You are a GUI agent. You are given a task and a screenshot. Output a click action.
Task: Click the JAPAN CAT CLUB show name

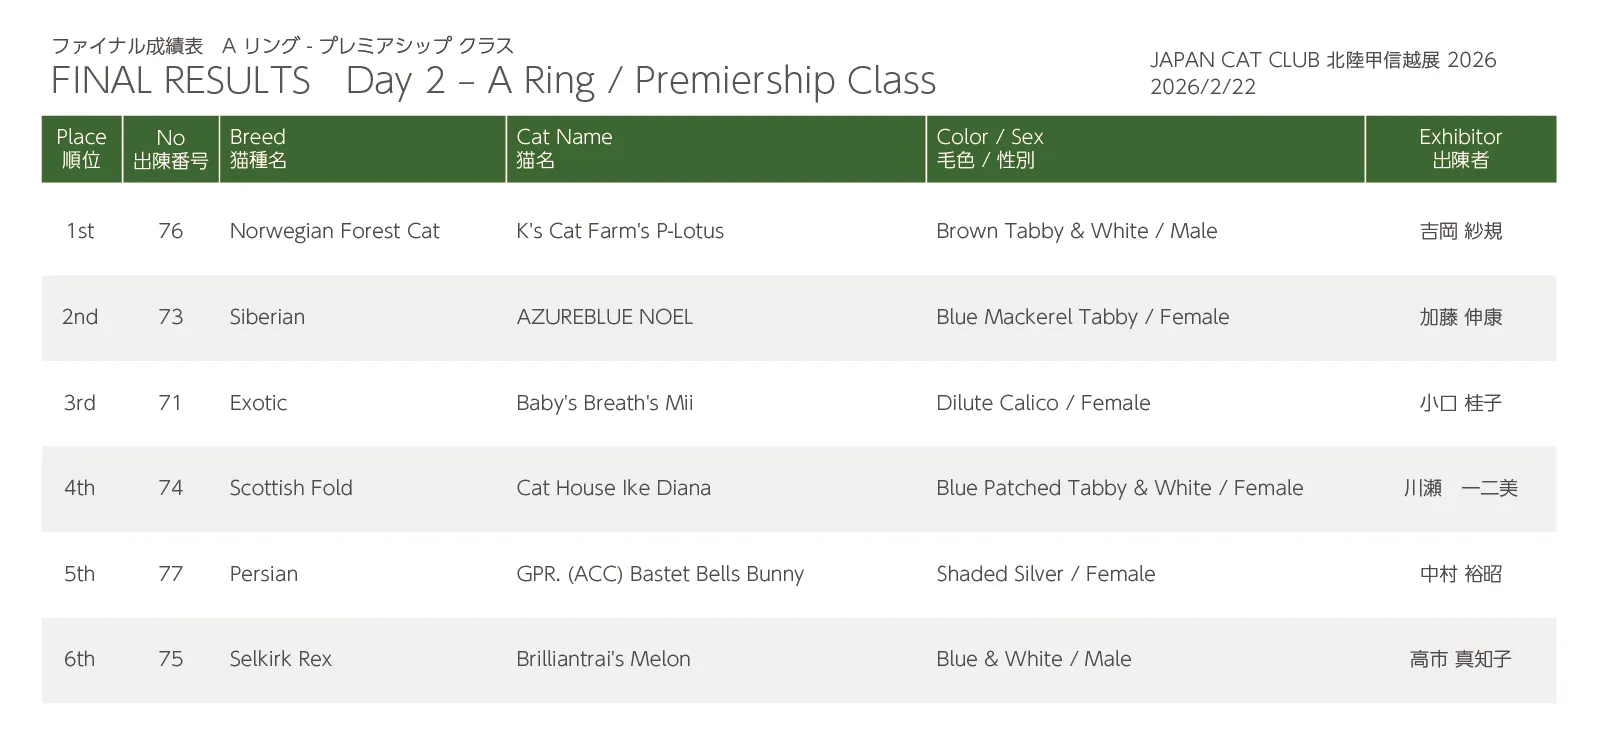(1322, 60)
